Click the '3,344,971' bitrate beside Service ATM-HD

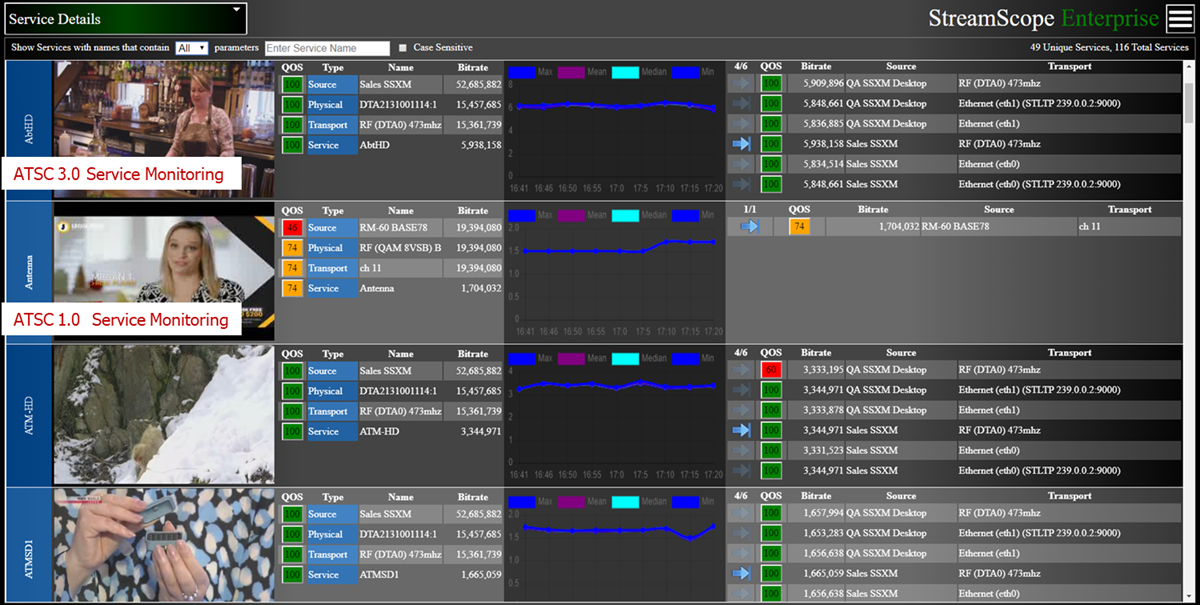478,431
